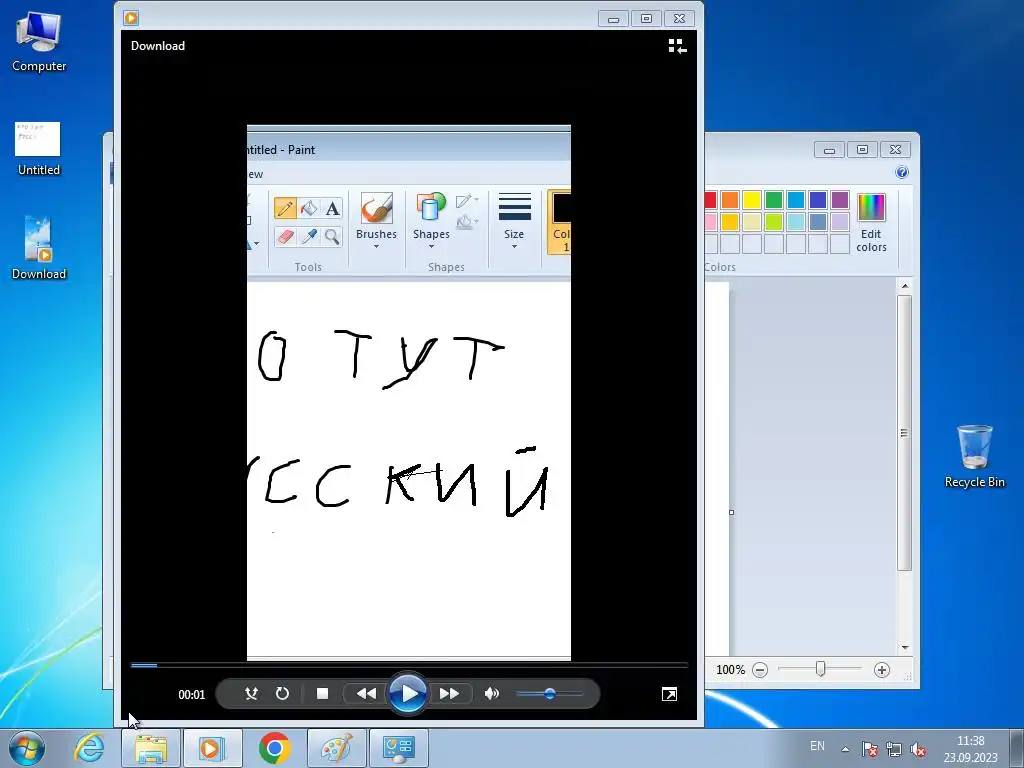Stop the video playback
1024x768 pixels.
322,694
